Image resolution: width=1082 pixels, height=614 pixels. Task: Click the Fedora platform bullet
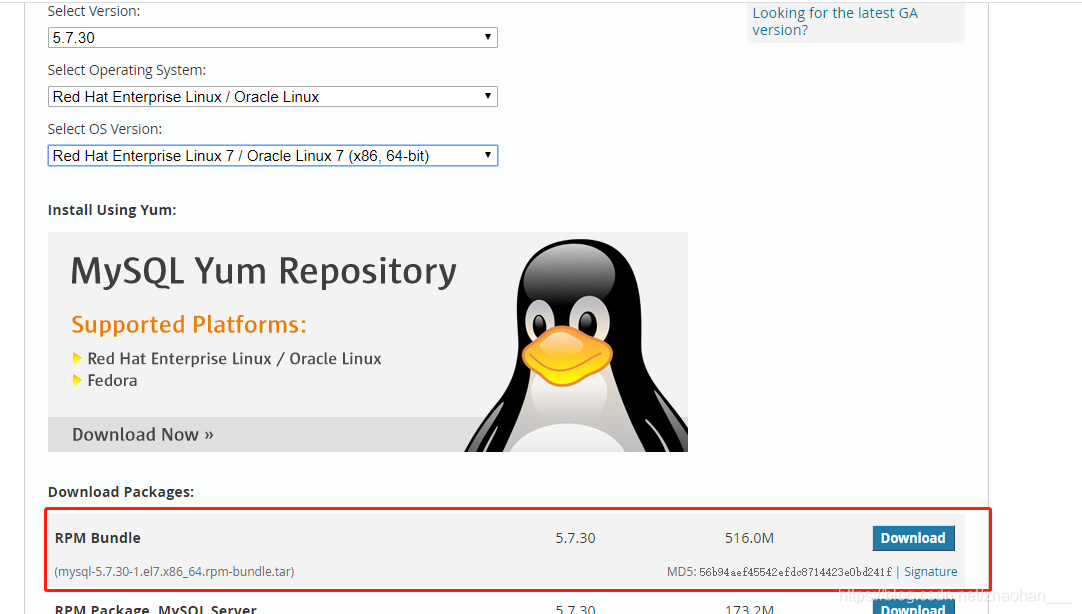[112, 381]
